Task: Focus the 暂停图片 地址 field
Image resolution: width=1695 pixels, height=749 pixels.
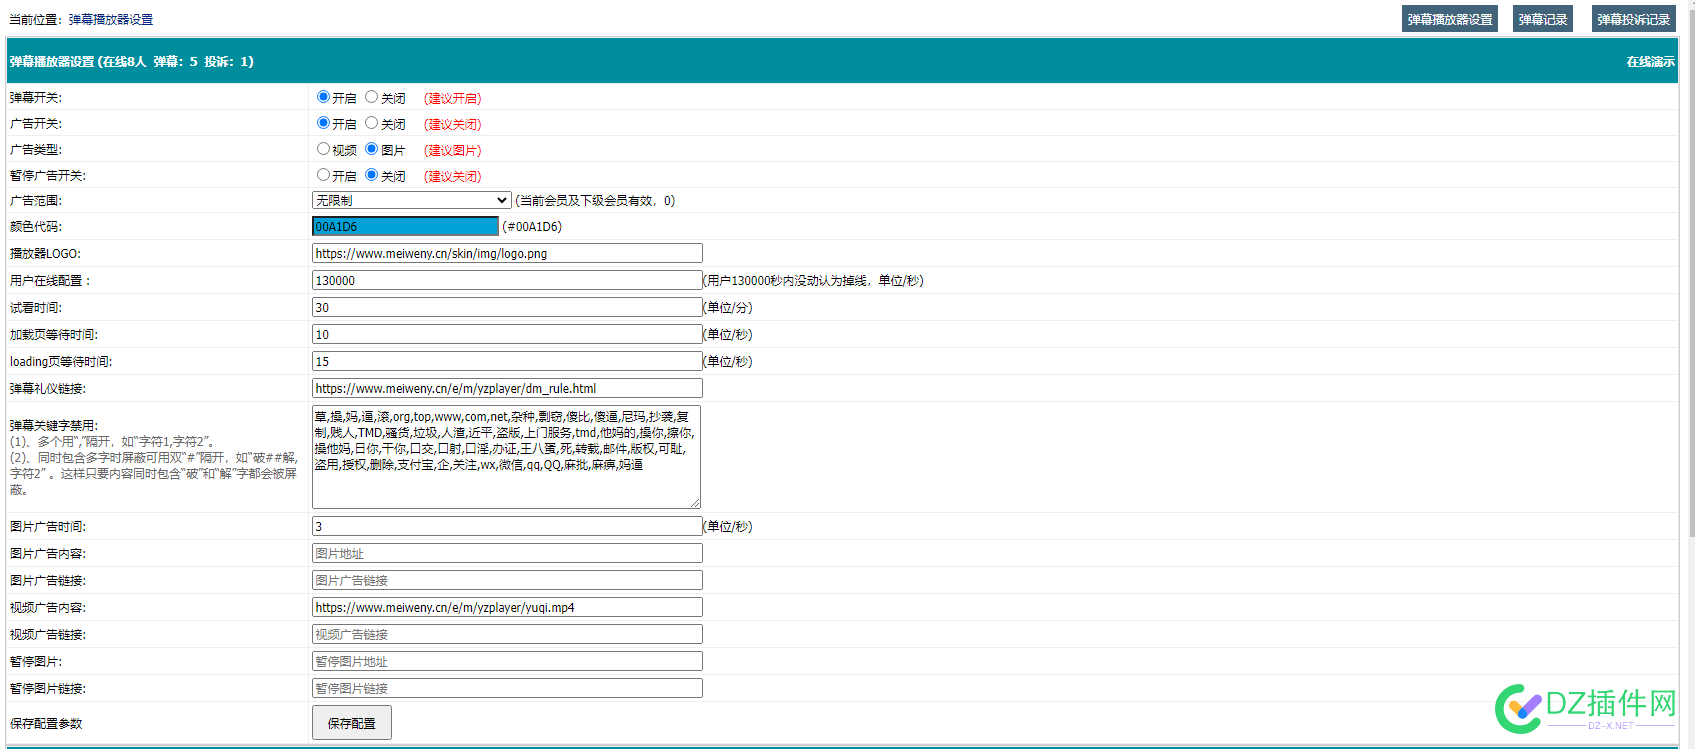Action: coord(507,661)
